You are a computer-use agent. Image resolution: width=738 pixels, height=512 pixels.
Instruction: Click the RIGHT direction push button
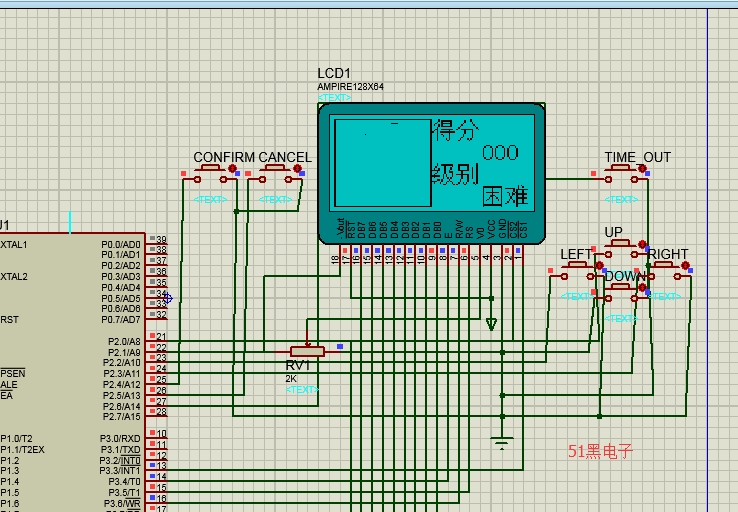(x=664, y=271)
